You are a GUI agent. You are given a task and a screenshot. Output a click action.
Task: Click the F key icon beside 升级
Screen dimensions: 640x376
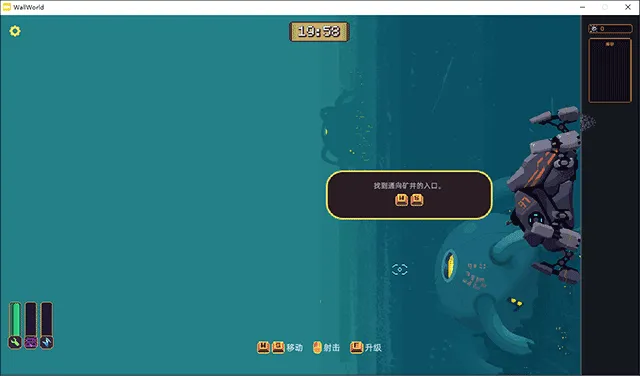pyautogui.click(x=356, y=347)
